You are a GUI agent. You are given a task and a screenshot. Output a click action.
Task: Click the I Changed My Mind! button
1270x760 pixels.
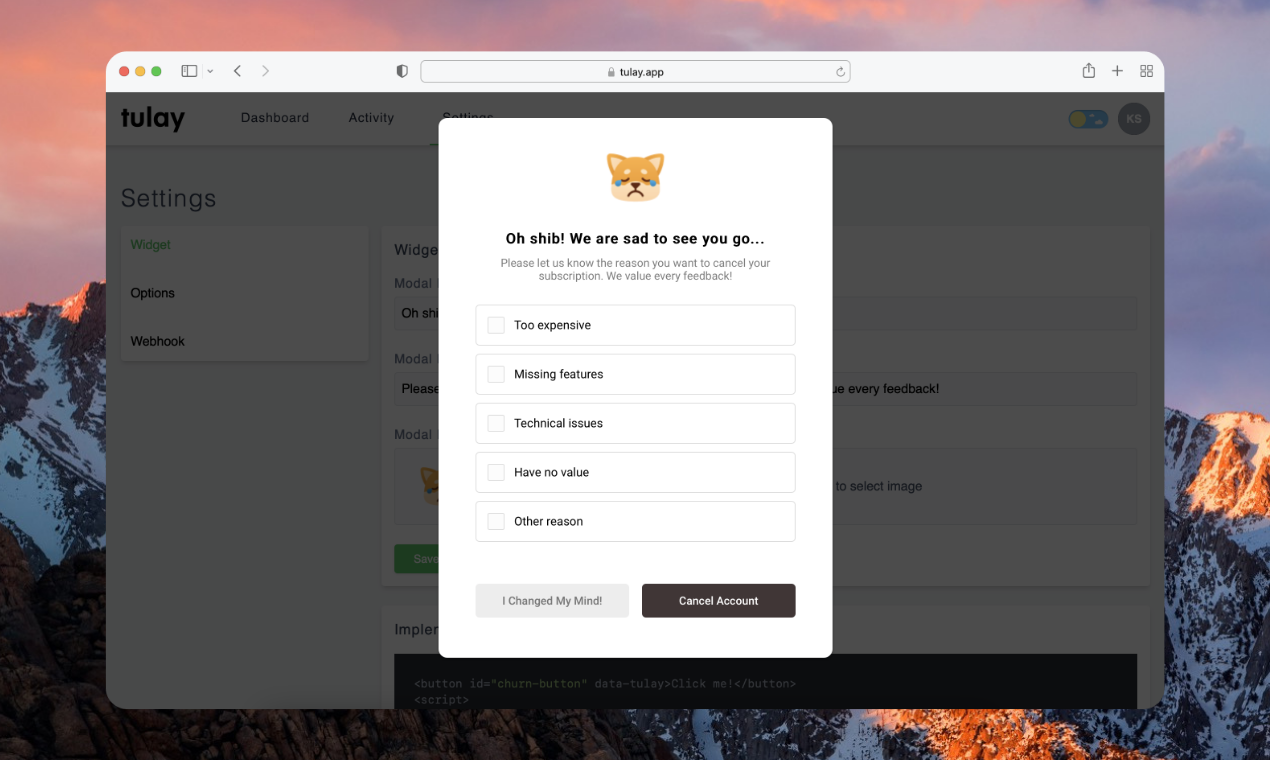[x=552, y=601]
